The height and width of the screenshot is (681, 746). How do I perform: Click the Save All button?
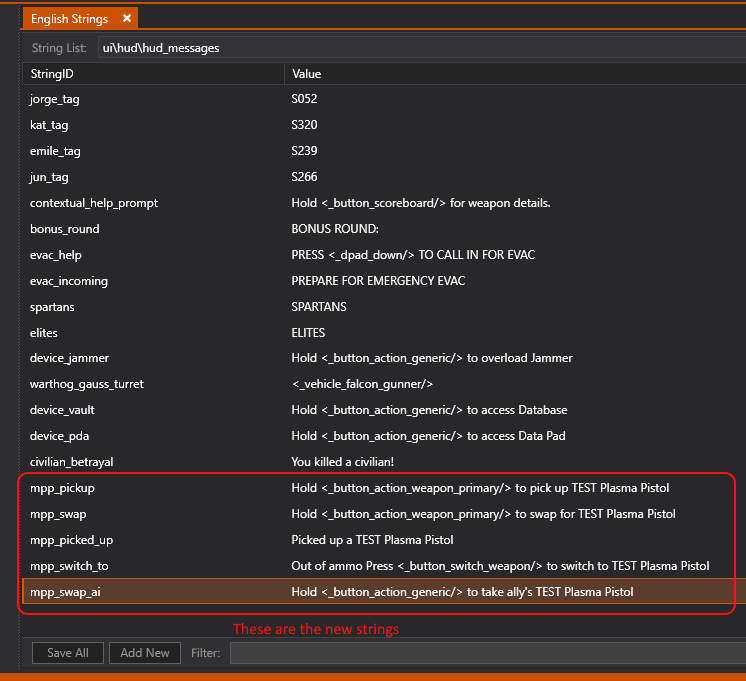click(68, 653)
